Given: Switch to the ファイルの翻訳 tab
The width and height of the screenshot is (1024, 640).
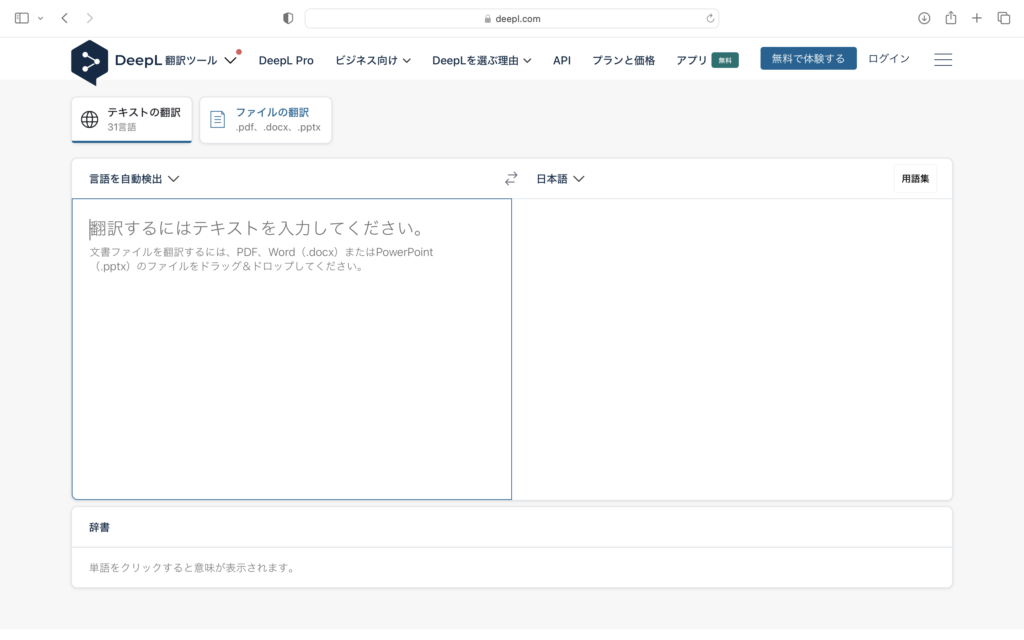Looking at the screenshot, I should pos(266,119).
